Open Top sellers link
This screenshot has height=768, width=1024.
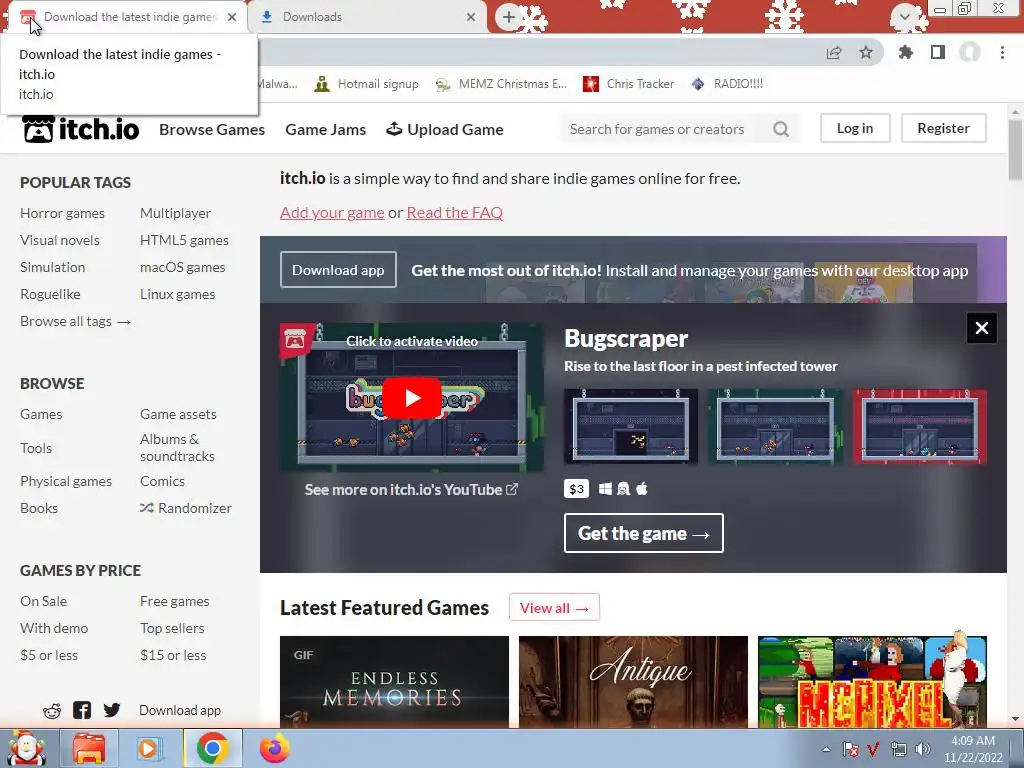point(172,628)
